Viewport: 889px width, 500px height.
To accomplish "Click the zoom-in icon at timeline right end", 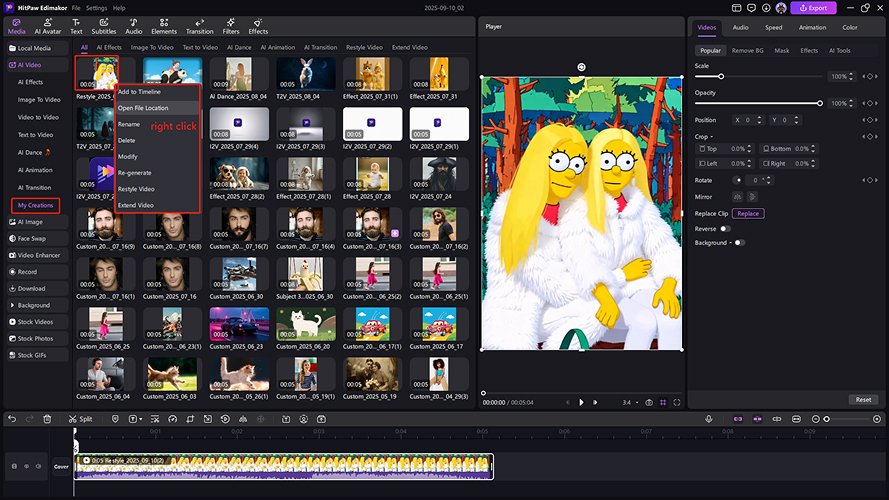I will [877, 419].
